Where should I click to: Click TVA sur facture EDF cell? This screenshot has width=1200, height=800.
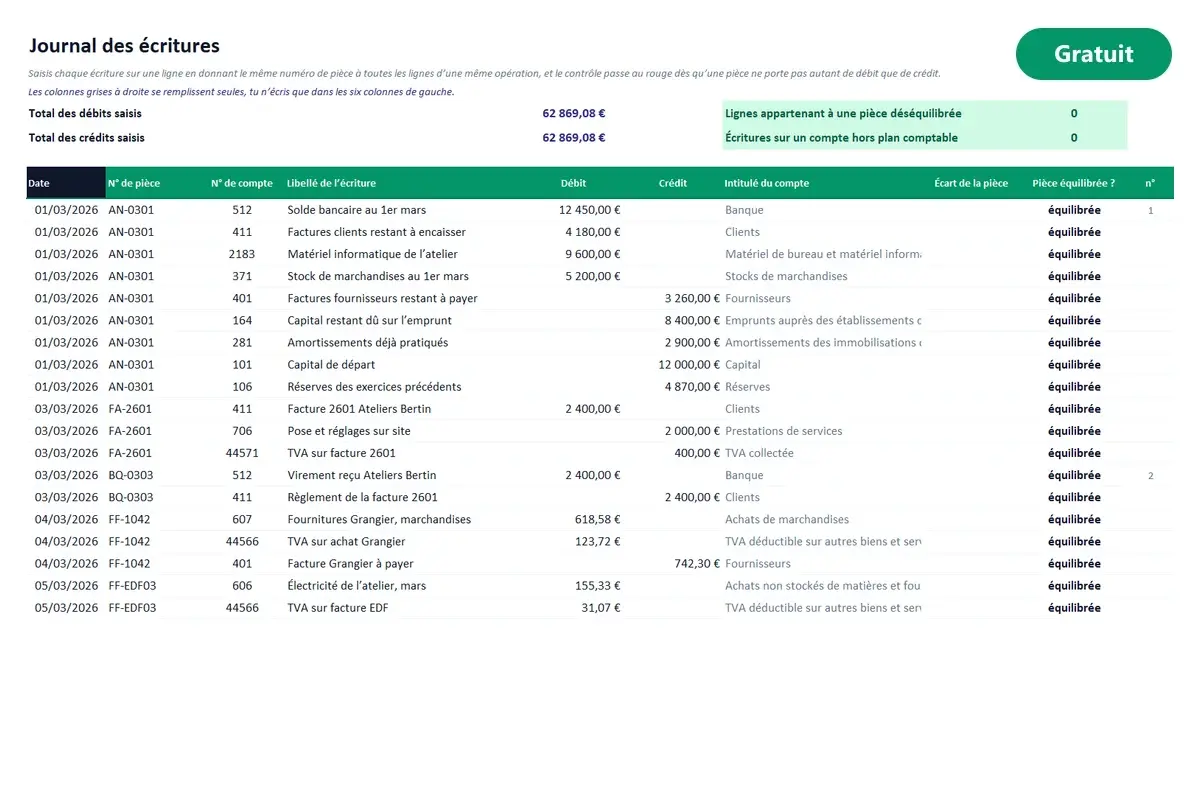coord(338,606)
